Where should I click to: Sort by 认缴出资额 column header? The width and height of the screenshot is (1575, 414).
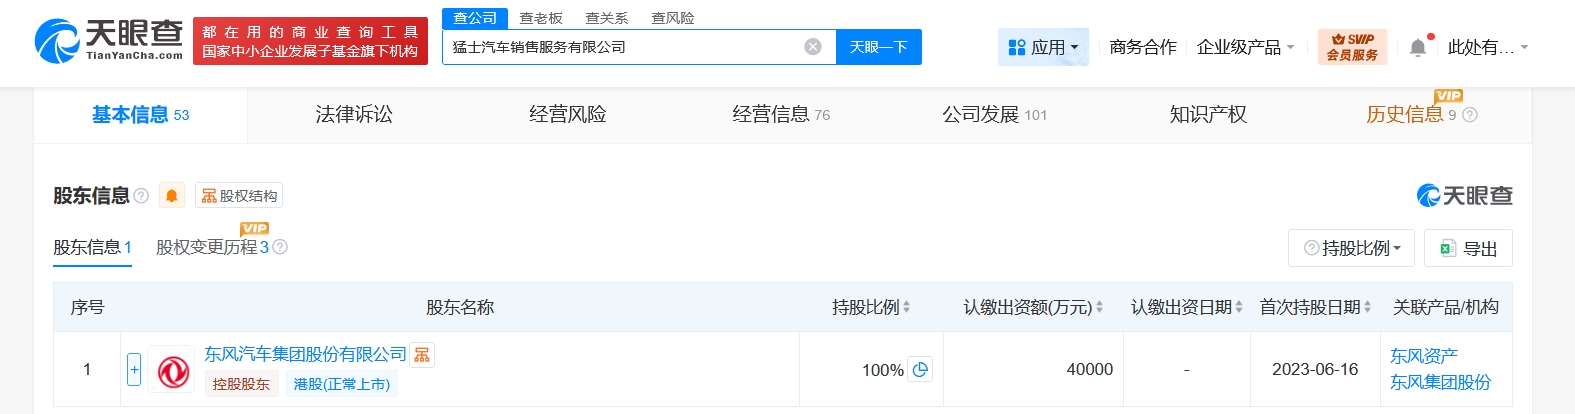(x=1032, y=307)
